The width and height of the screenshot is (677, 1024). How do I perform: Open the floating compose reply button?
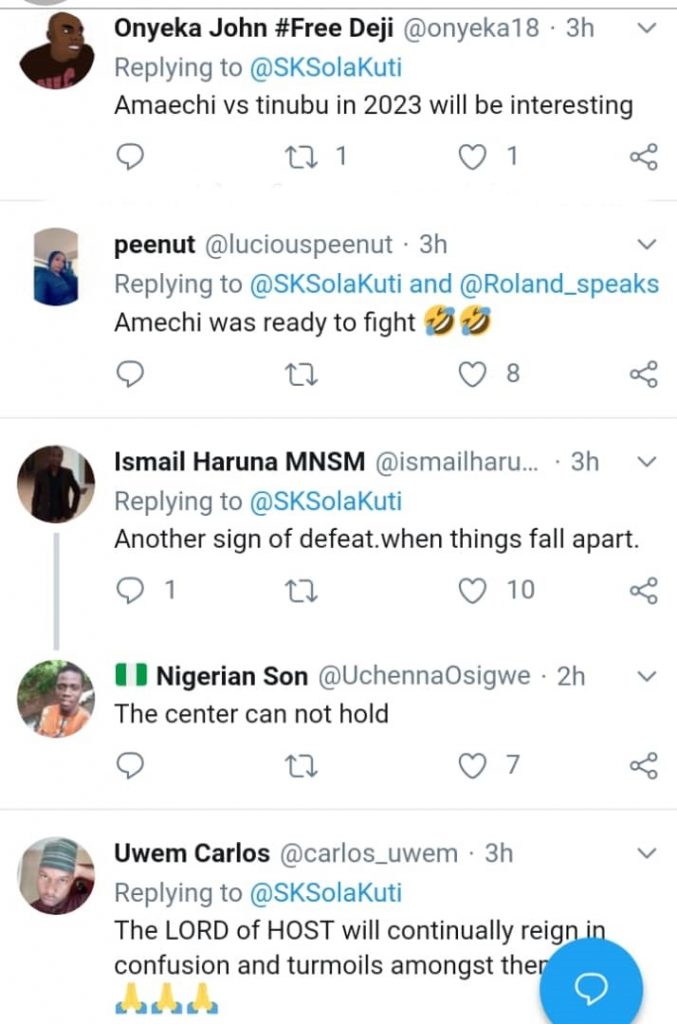coord(592,988)
